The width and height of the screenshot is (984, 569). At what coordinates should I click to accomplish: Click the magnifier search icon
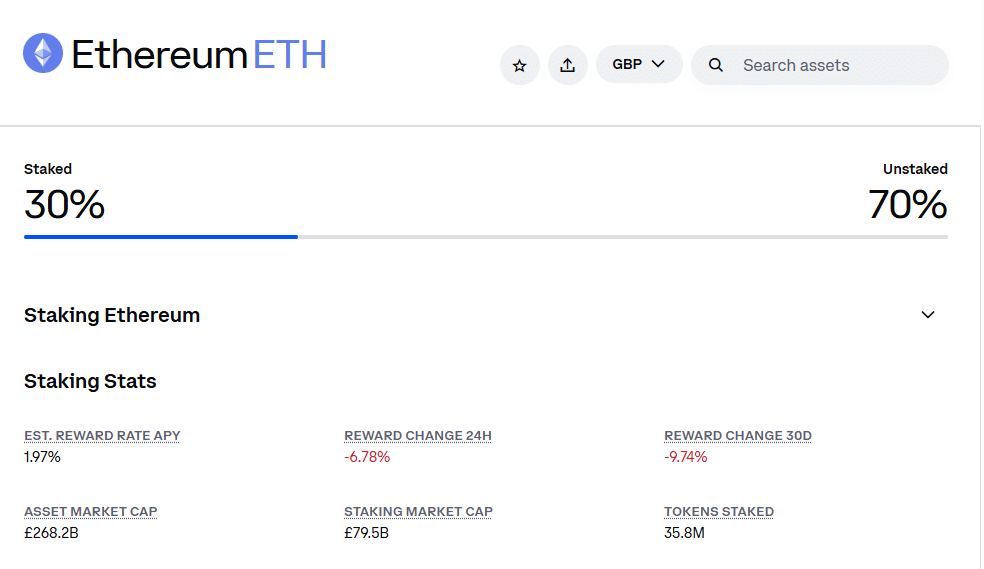[715, 65]
